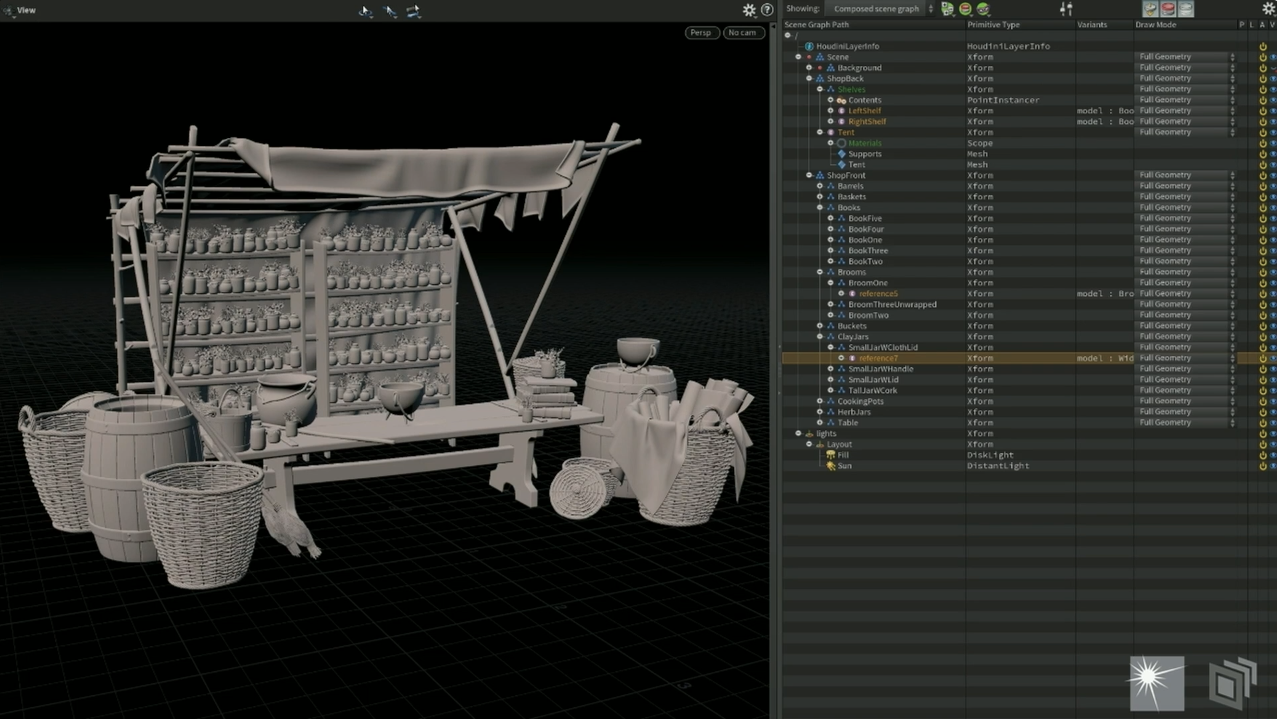This screenshot has height=719, width=1277.
Task: Click the HoudiniLayerInfo info icon
Action: (810, 46)
